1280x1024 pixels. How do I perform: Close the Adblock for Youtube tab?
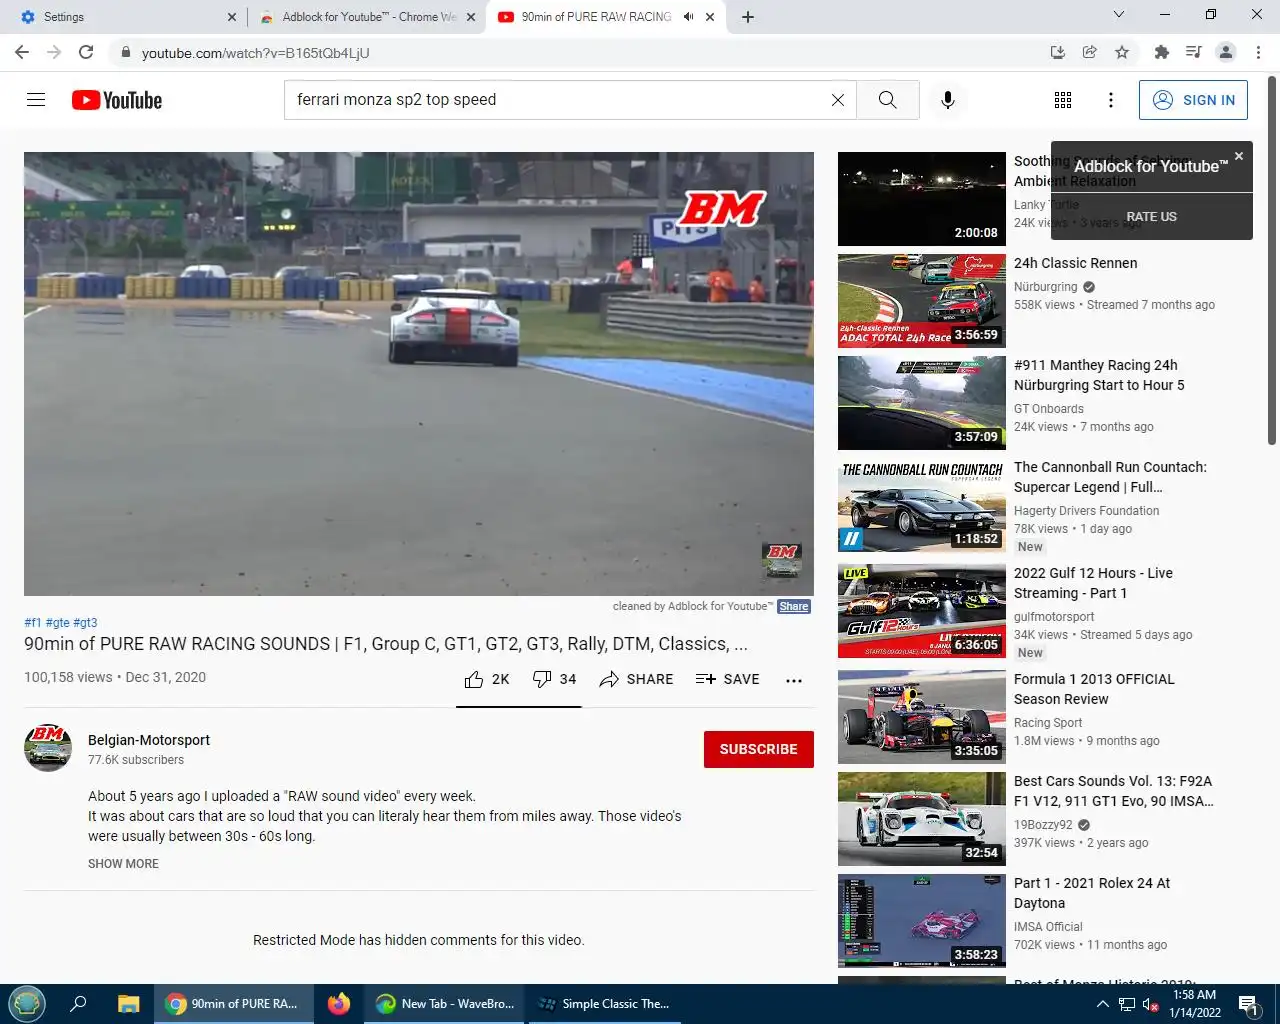pos(471,17)
